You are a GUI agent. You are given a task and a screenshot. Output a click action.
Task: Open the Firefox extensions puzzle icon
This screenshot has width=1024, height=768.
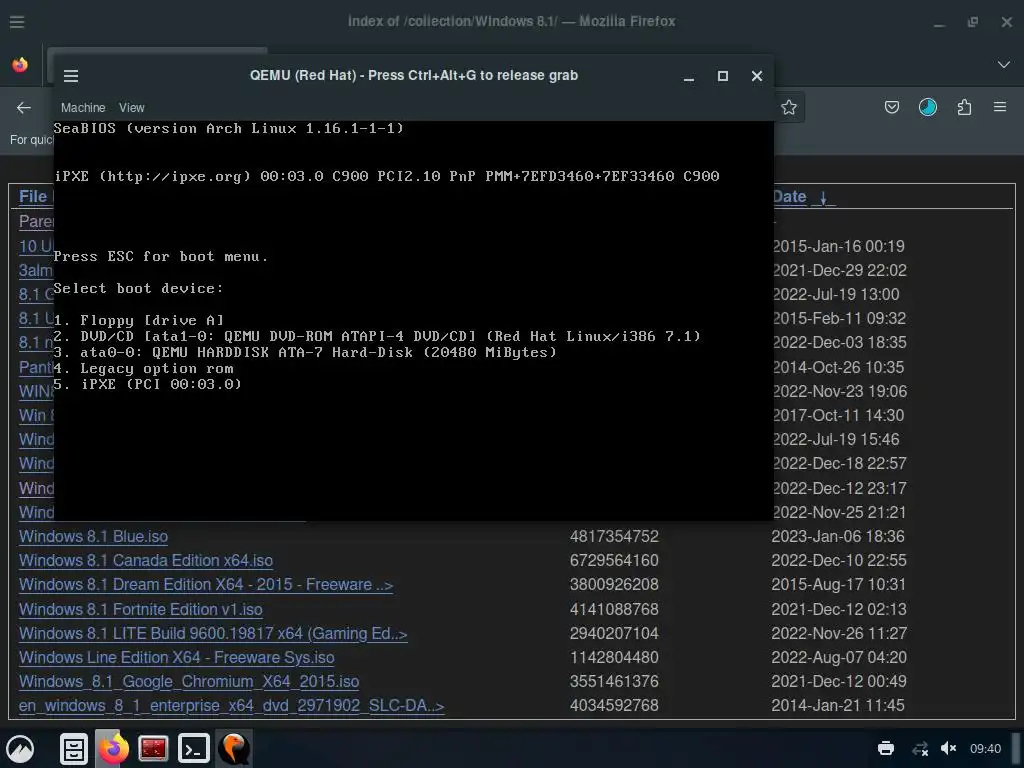coord(964,107)
